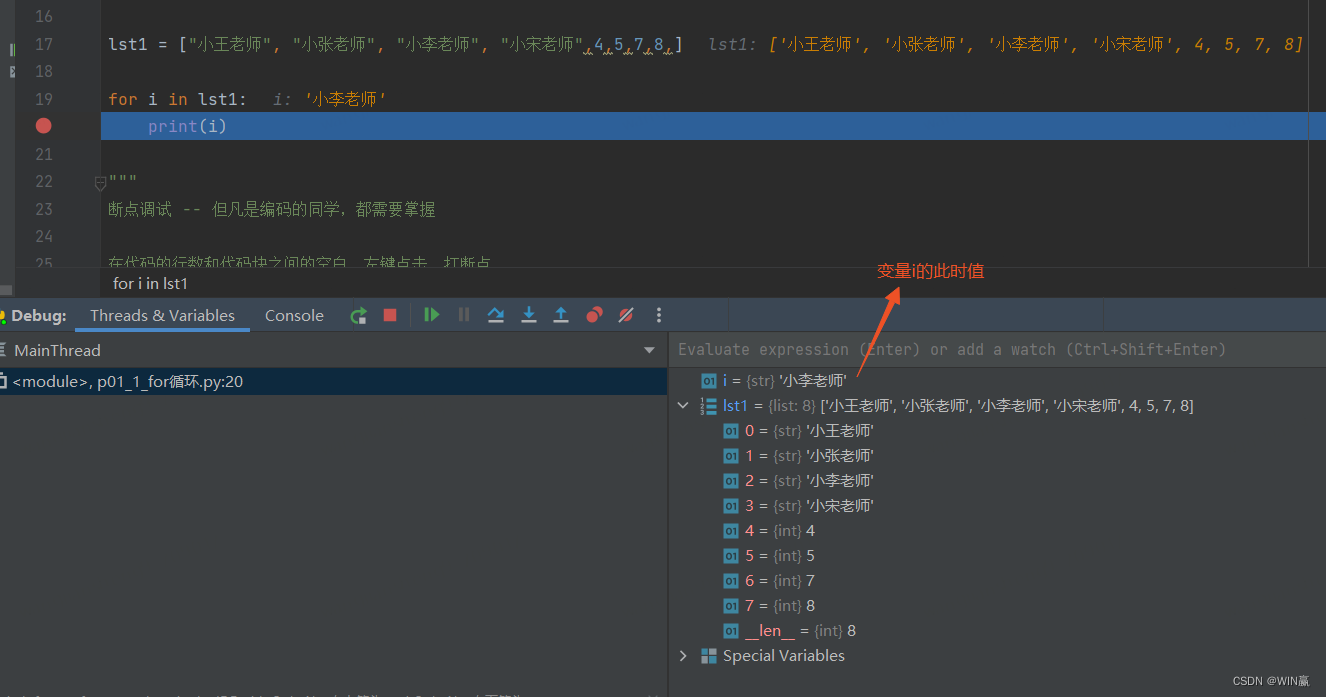Select list element 4 = {int} 4

pos(769,531)
